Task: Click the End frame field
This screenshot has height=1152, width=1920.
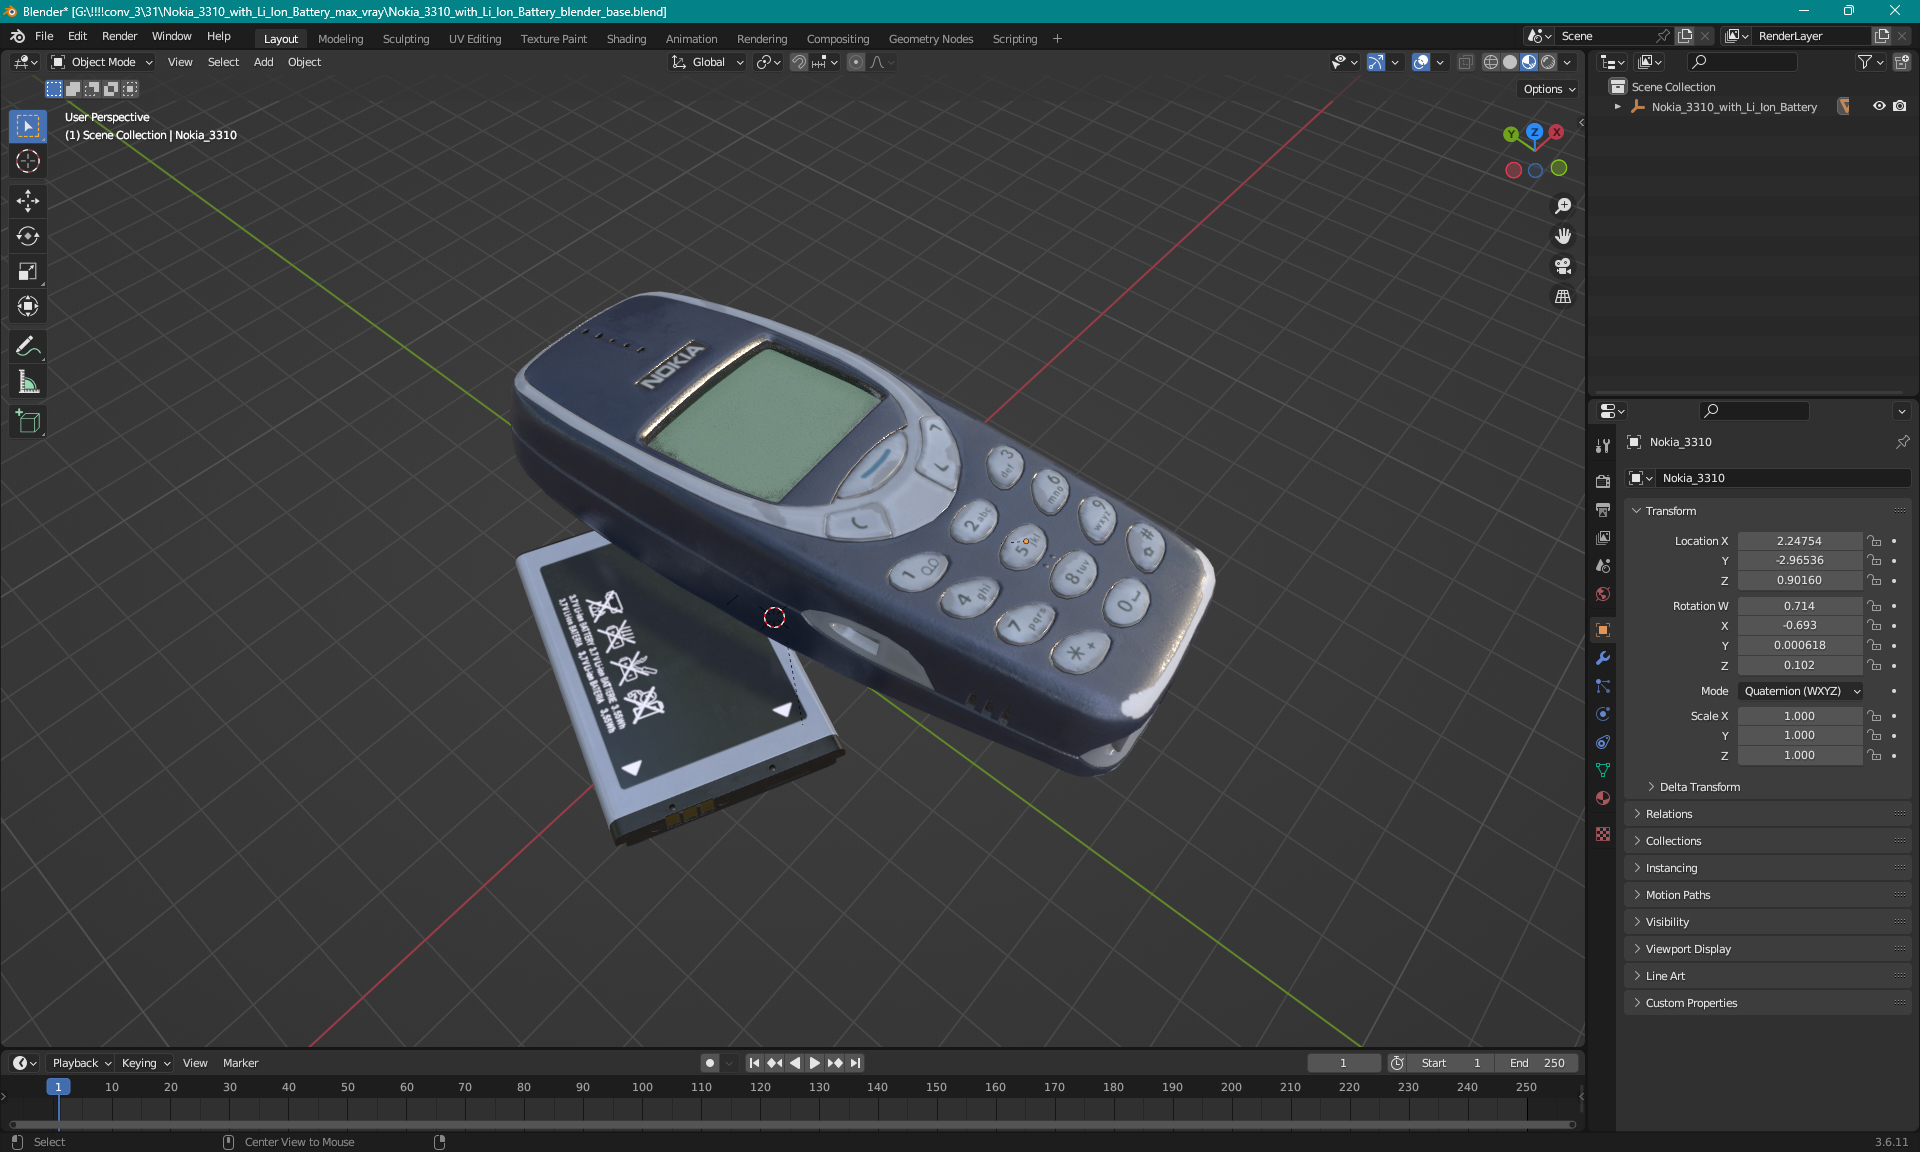Action: [1539, 1063]
